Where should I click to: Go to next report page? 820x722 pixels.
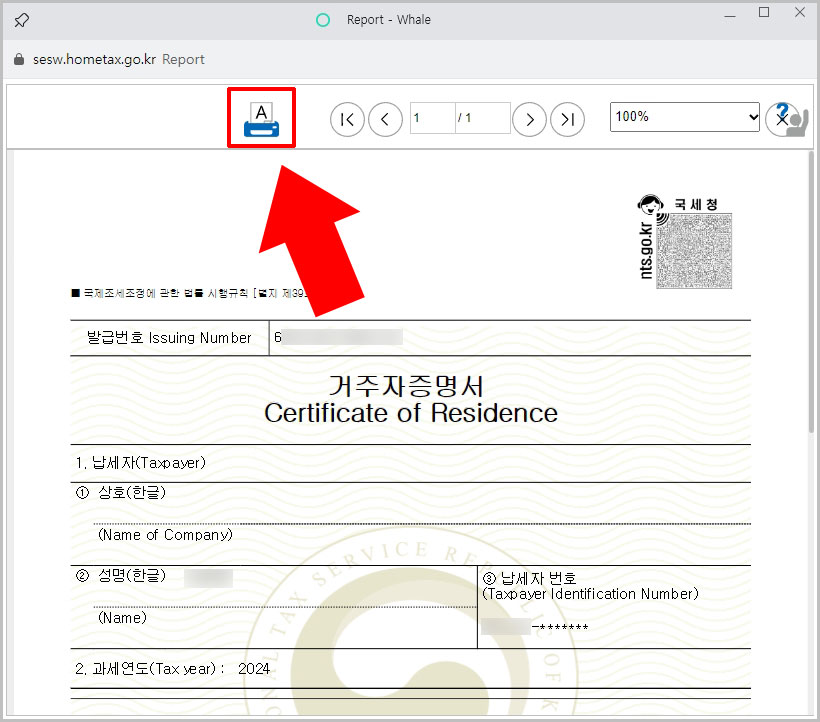click(529, 120)
